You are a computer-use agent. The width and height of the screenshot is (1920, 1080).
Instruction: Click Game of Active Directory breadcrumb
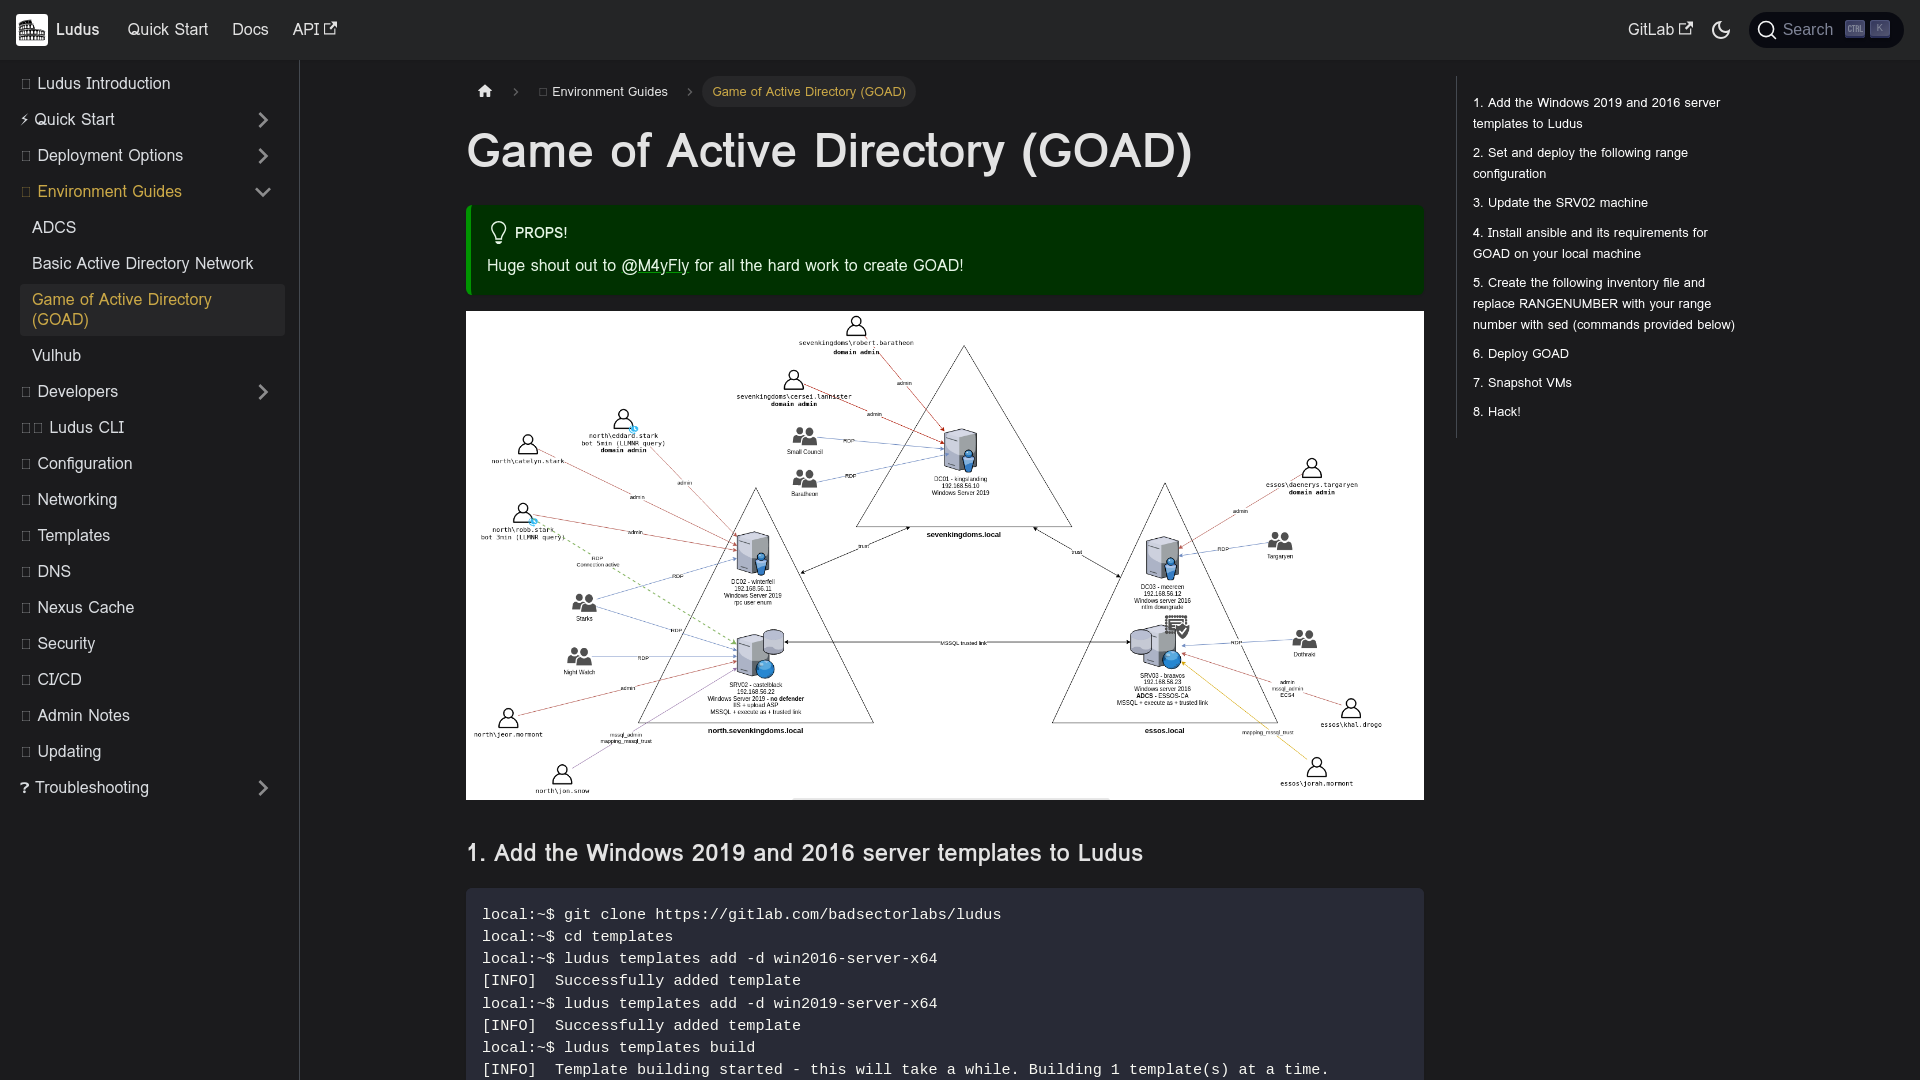coord(809,92)
